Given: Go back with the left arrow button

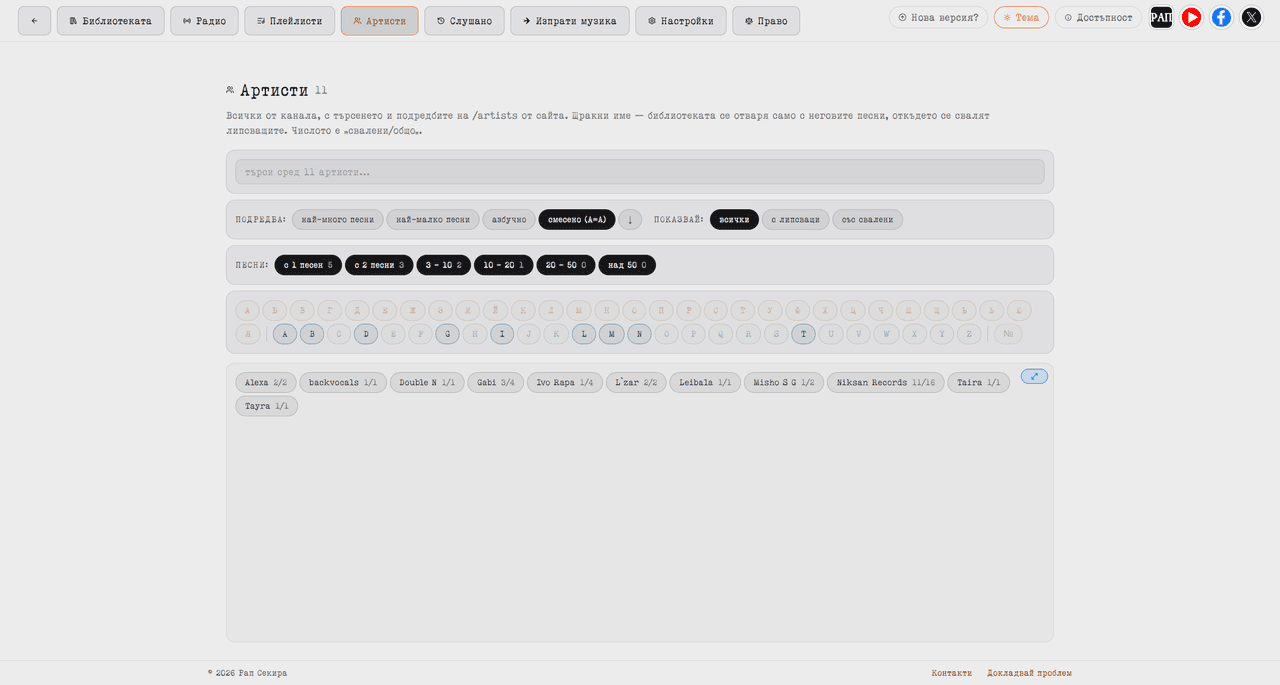Looking at the screenshot, I should (34, 21).
